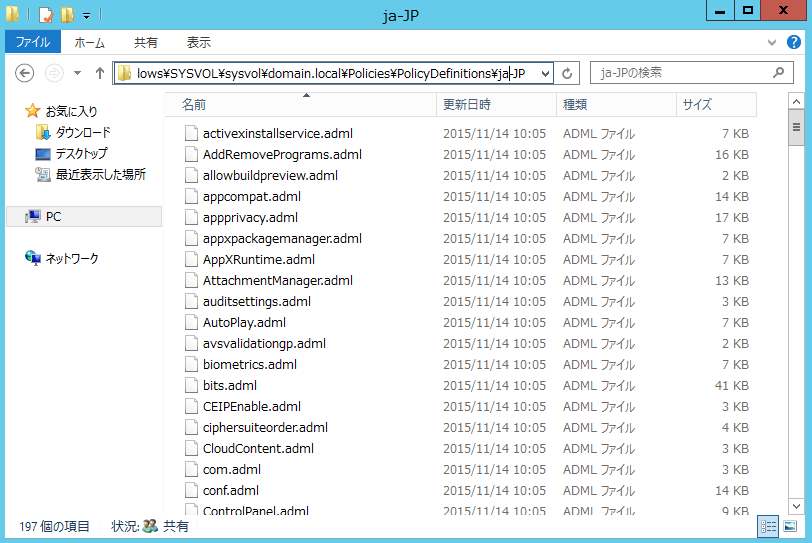Open the recent locations dropdown arrow

[x=75, y=73]
